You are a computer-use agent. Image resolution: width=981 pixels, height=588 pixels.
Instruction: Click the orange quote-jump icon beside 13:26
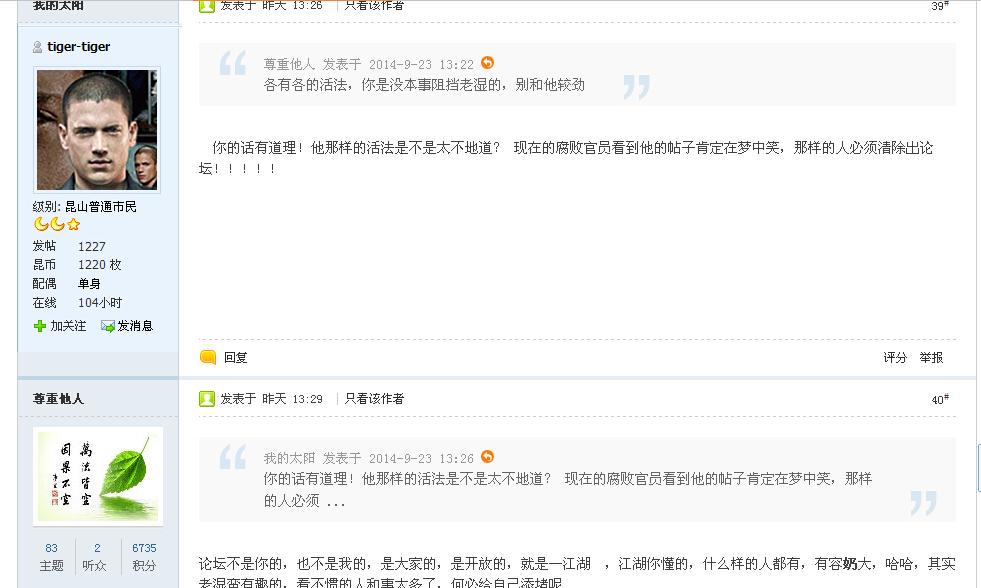(x=487, y=457)
